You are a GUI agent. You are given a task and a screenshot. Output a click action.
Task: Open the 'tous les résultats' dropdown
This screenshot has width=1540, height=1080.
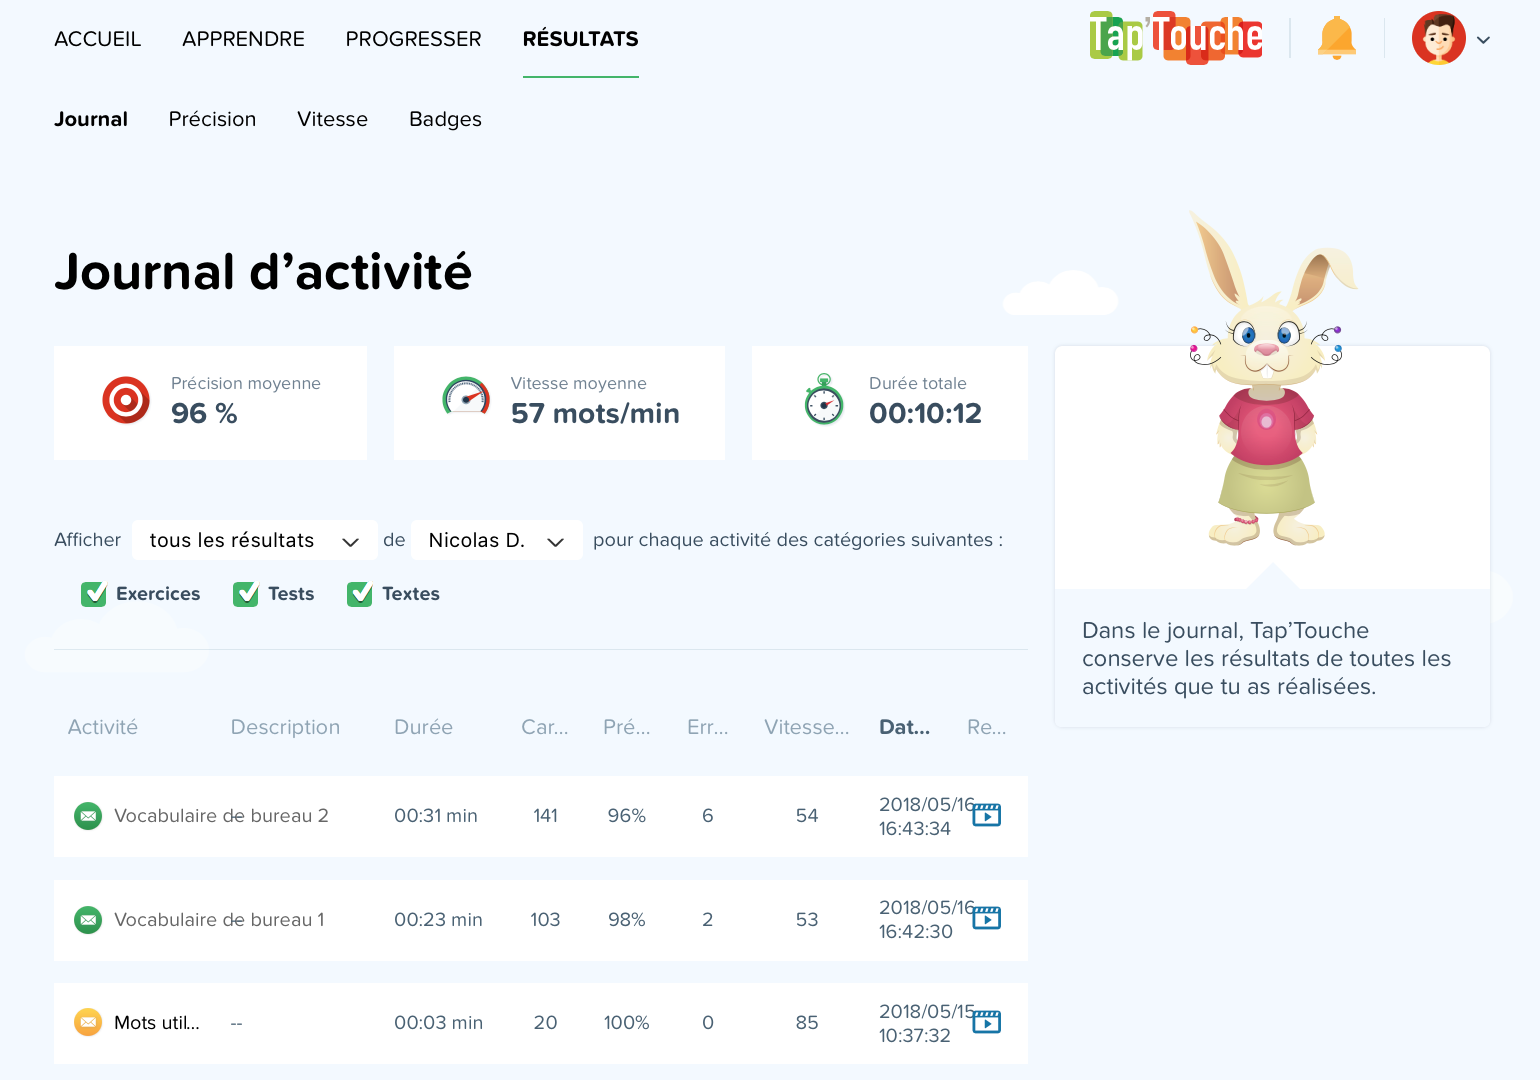[254, 540]
